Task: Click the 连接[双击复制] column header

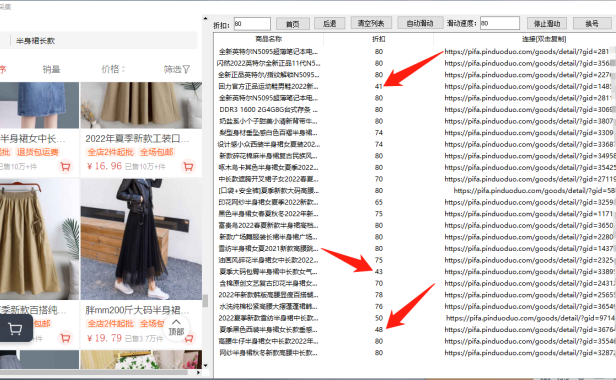Action: pos(544,39)
